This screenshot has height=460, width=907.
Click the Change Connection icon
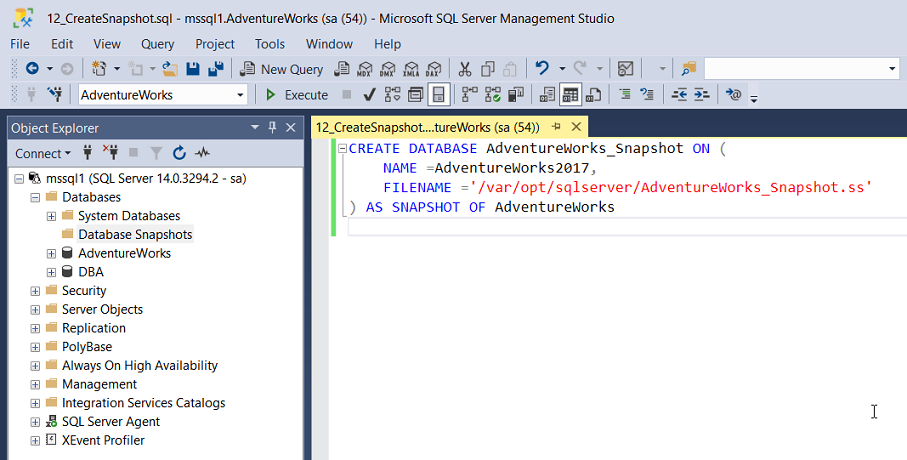click(x=55, y=94)
